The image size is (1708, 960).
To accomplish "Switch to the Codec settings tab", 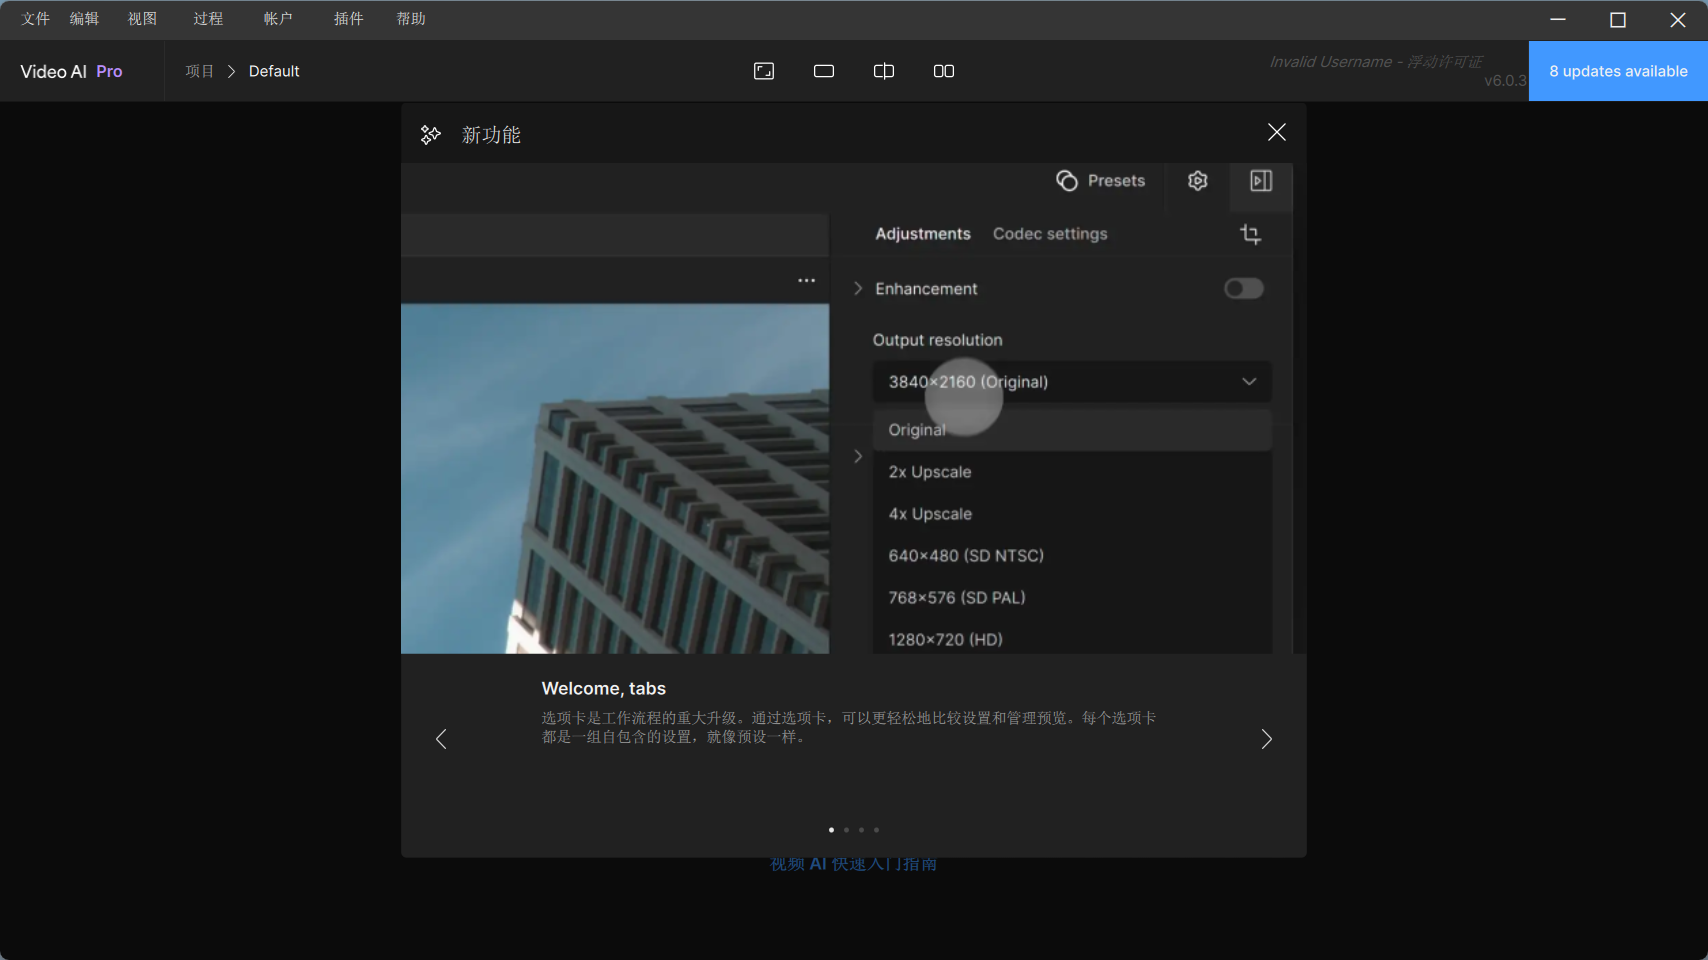I will pos(1050,234).
